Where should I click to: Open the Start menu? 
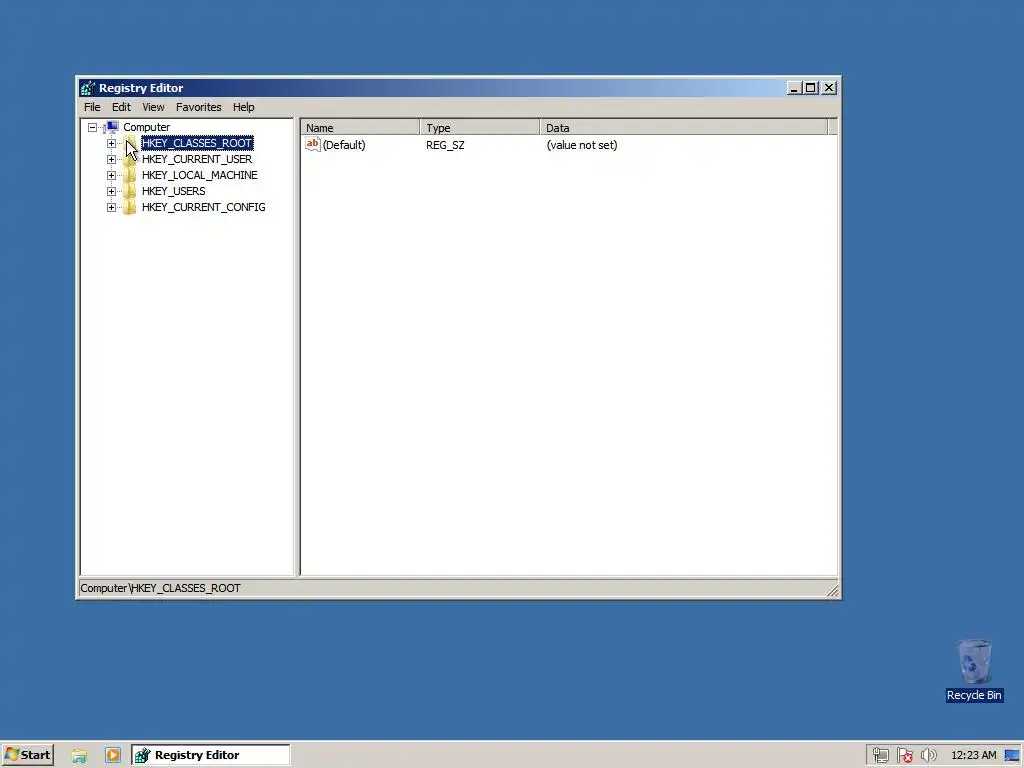pos(27,755)
